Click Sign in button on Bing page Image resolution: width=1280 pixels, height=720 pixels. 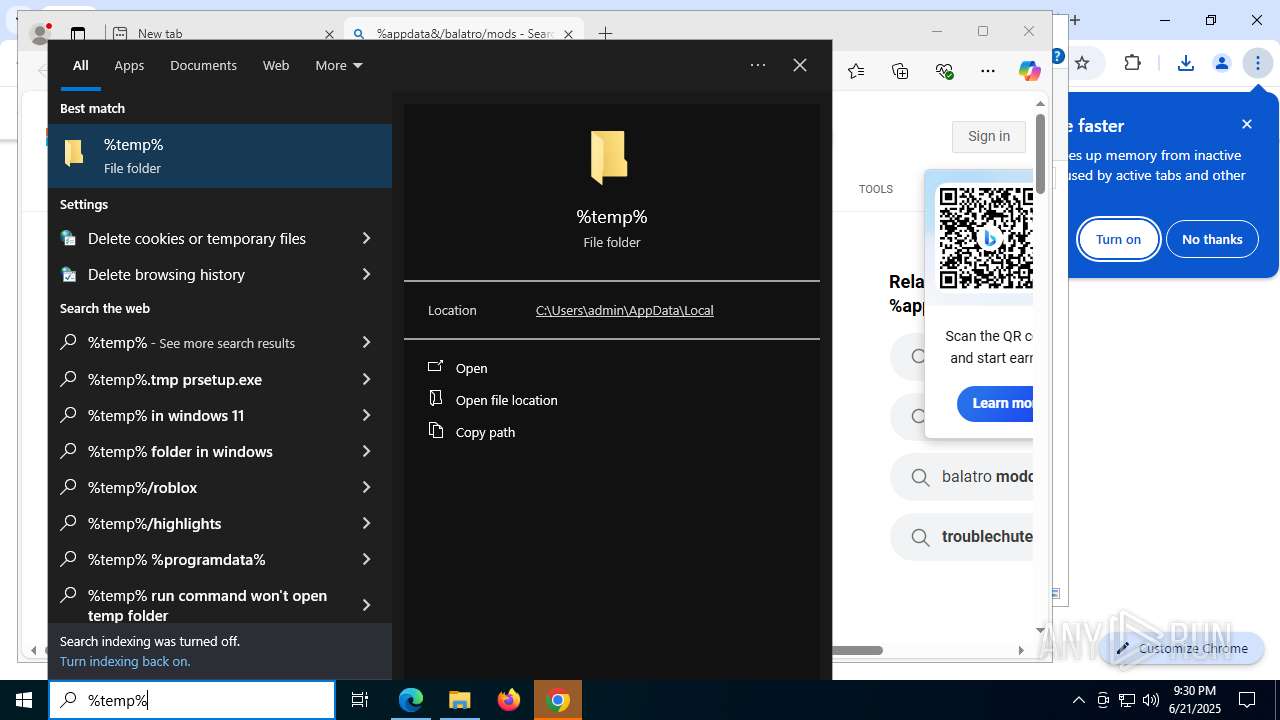coord(989,136)
